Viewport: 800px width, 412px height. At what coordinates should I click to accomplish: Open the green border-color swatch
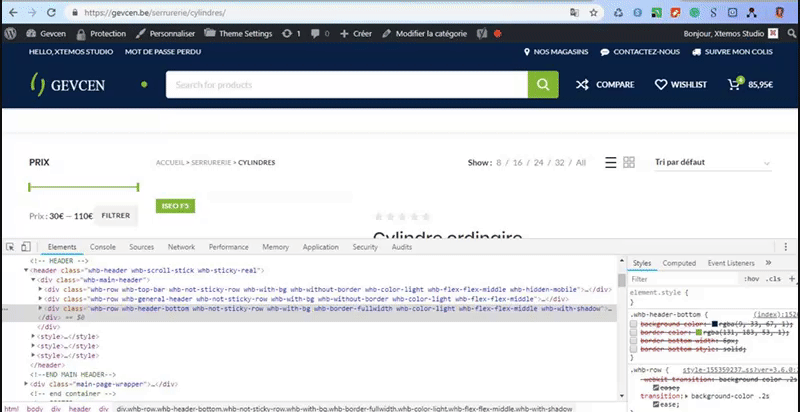(x=698, y=332)
